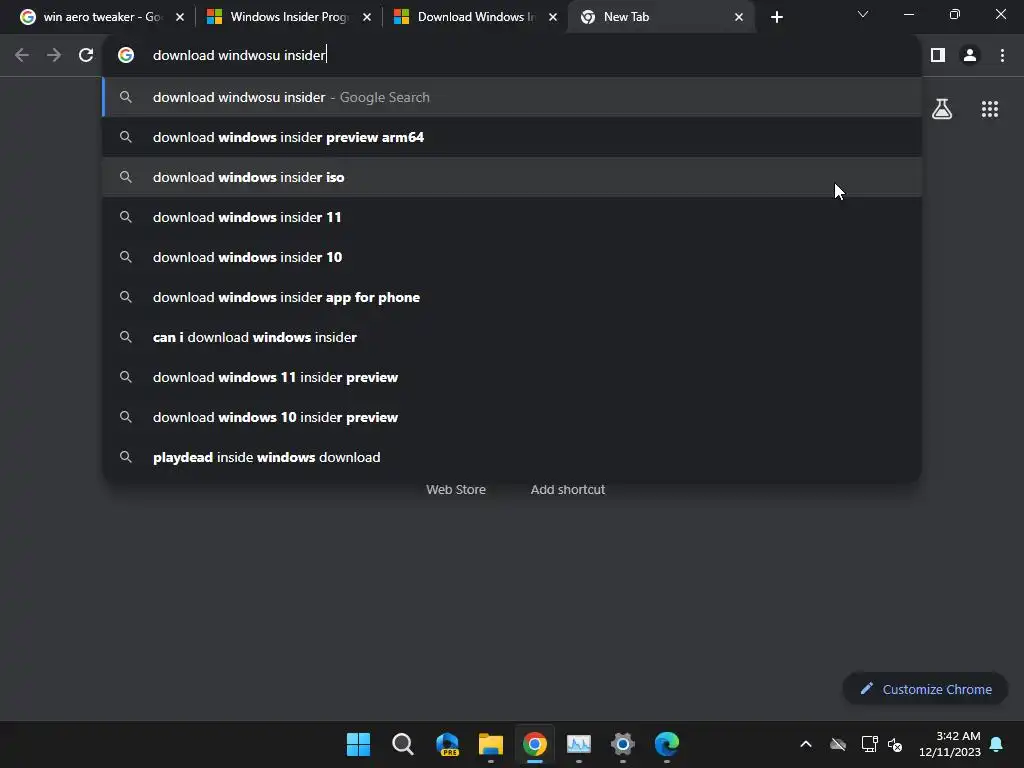This screenshot has height=768, width=1024.
Task: Switch to the Download Windows Insider tab
Action: click(475, 17)
